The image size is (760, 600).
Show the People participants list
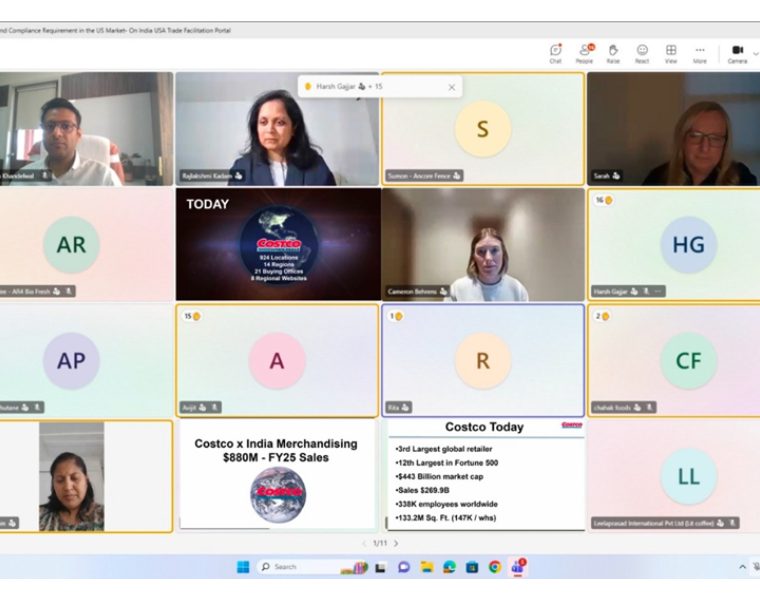click(584, 52)
